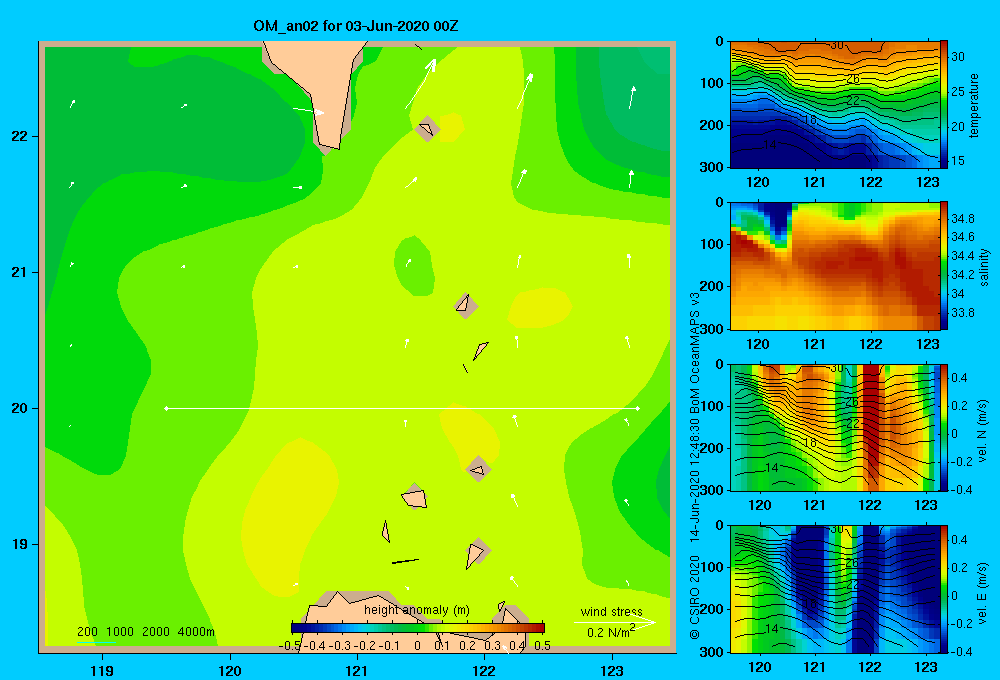The image size is (1000, 680).
Task: Click latitude label 21 on main map
Action: pyautogui.click(x=19, y=272)
